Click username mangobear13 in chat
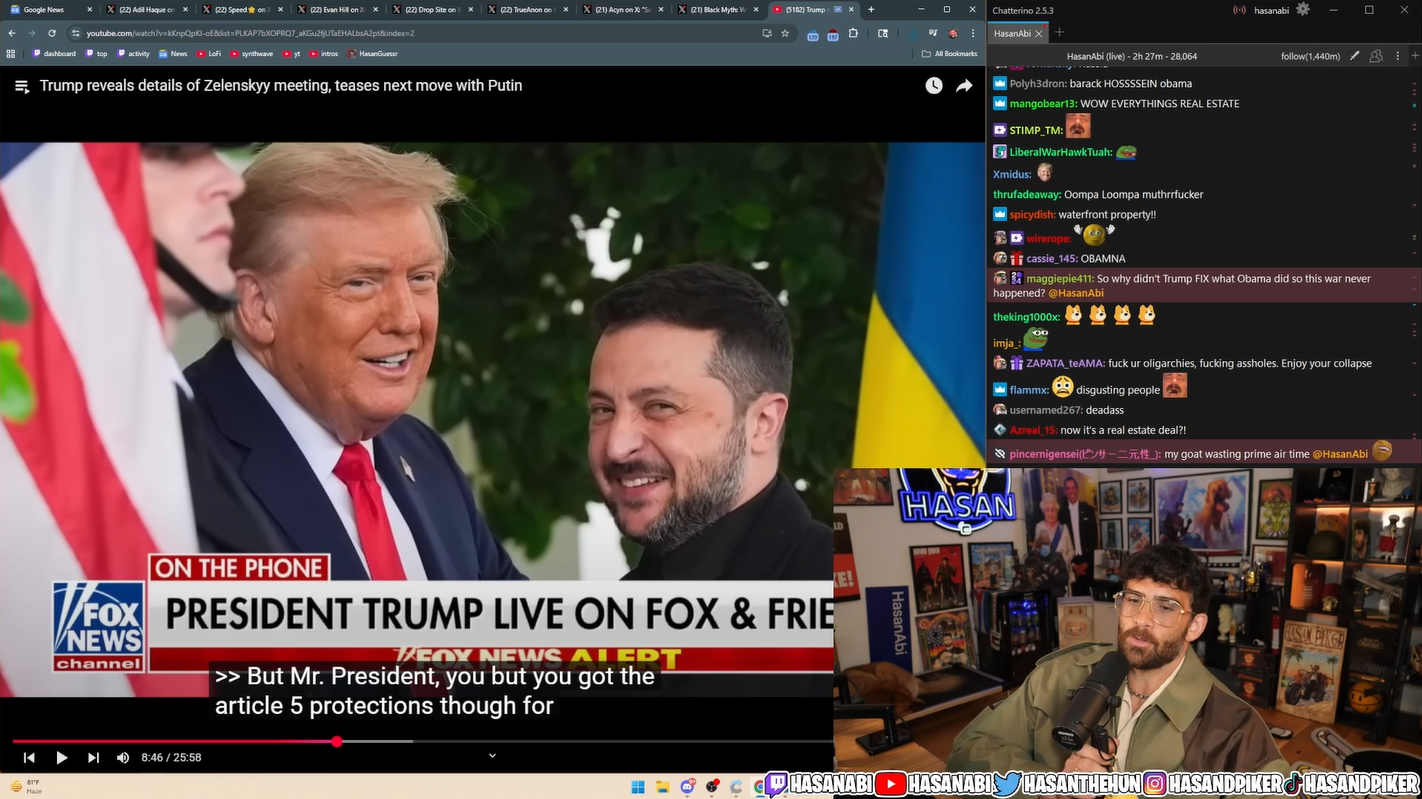This screenshot has height=799, width=1422. click(1043, 104)
